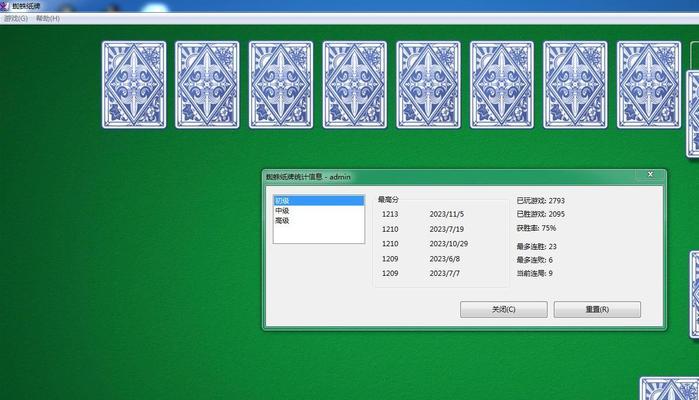Click the 当前连局: 9 statistic
The image size is (699, 400).
click(x=535, y=273)
